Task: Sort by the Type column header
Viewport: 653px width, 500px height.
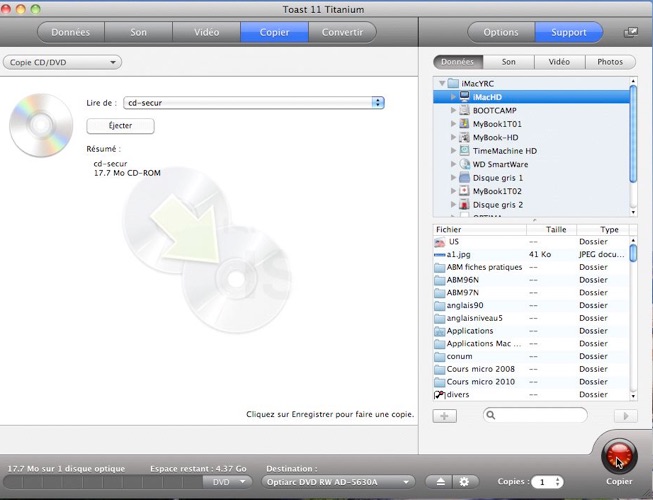Action: 603,230
